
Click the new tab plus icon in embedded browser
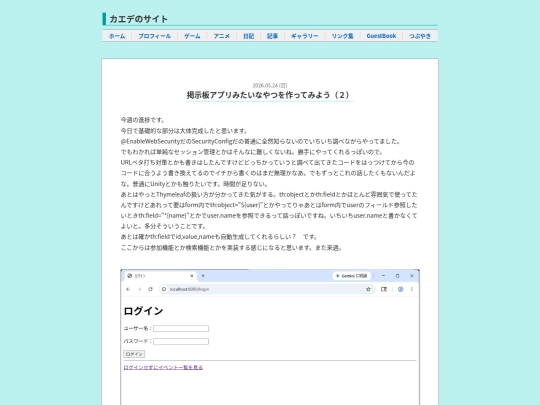tap(203, 276)
